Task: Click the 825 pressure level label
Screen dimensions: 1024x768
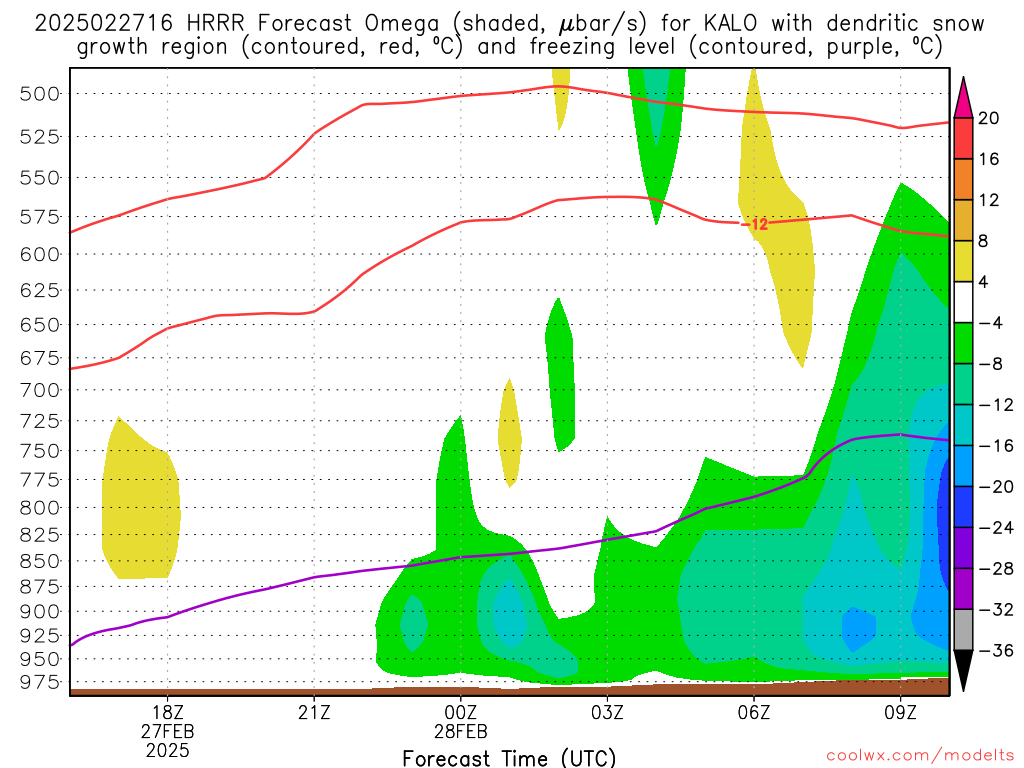Action: pos(39,535)
